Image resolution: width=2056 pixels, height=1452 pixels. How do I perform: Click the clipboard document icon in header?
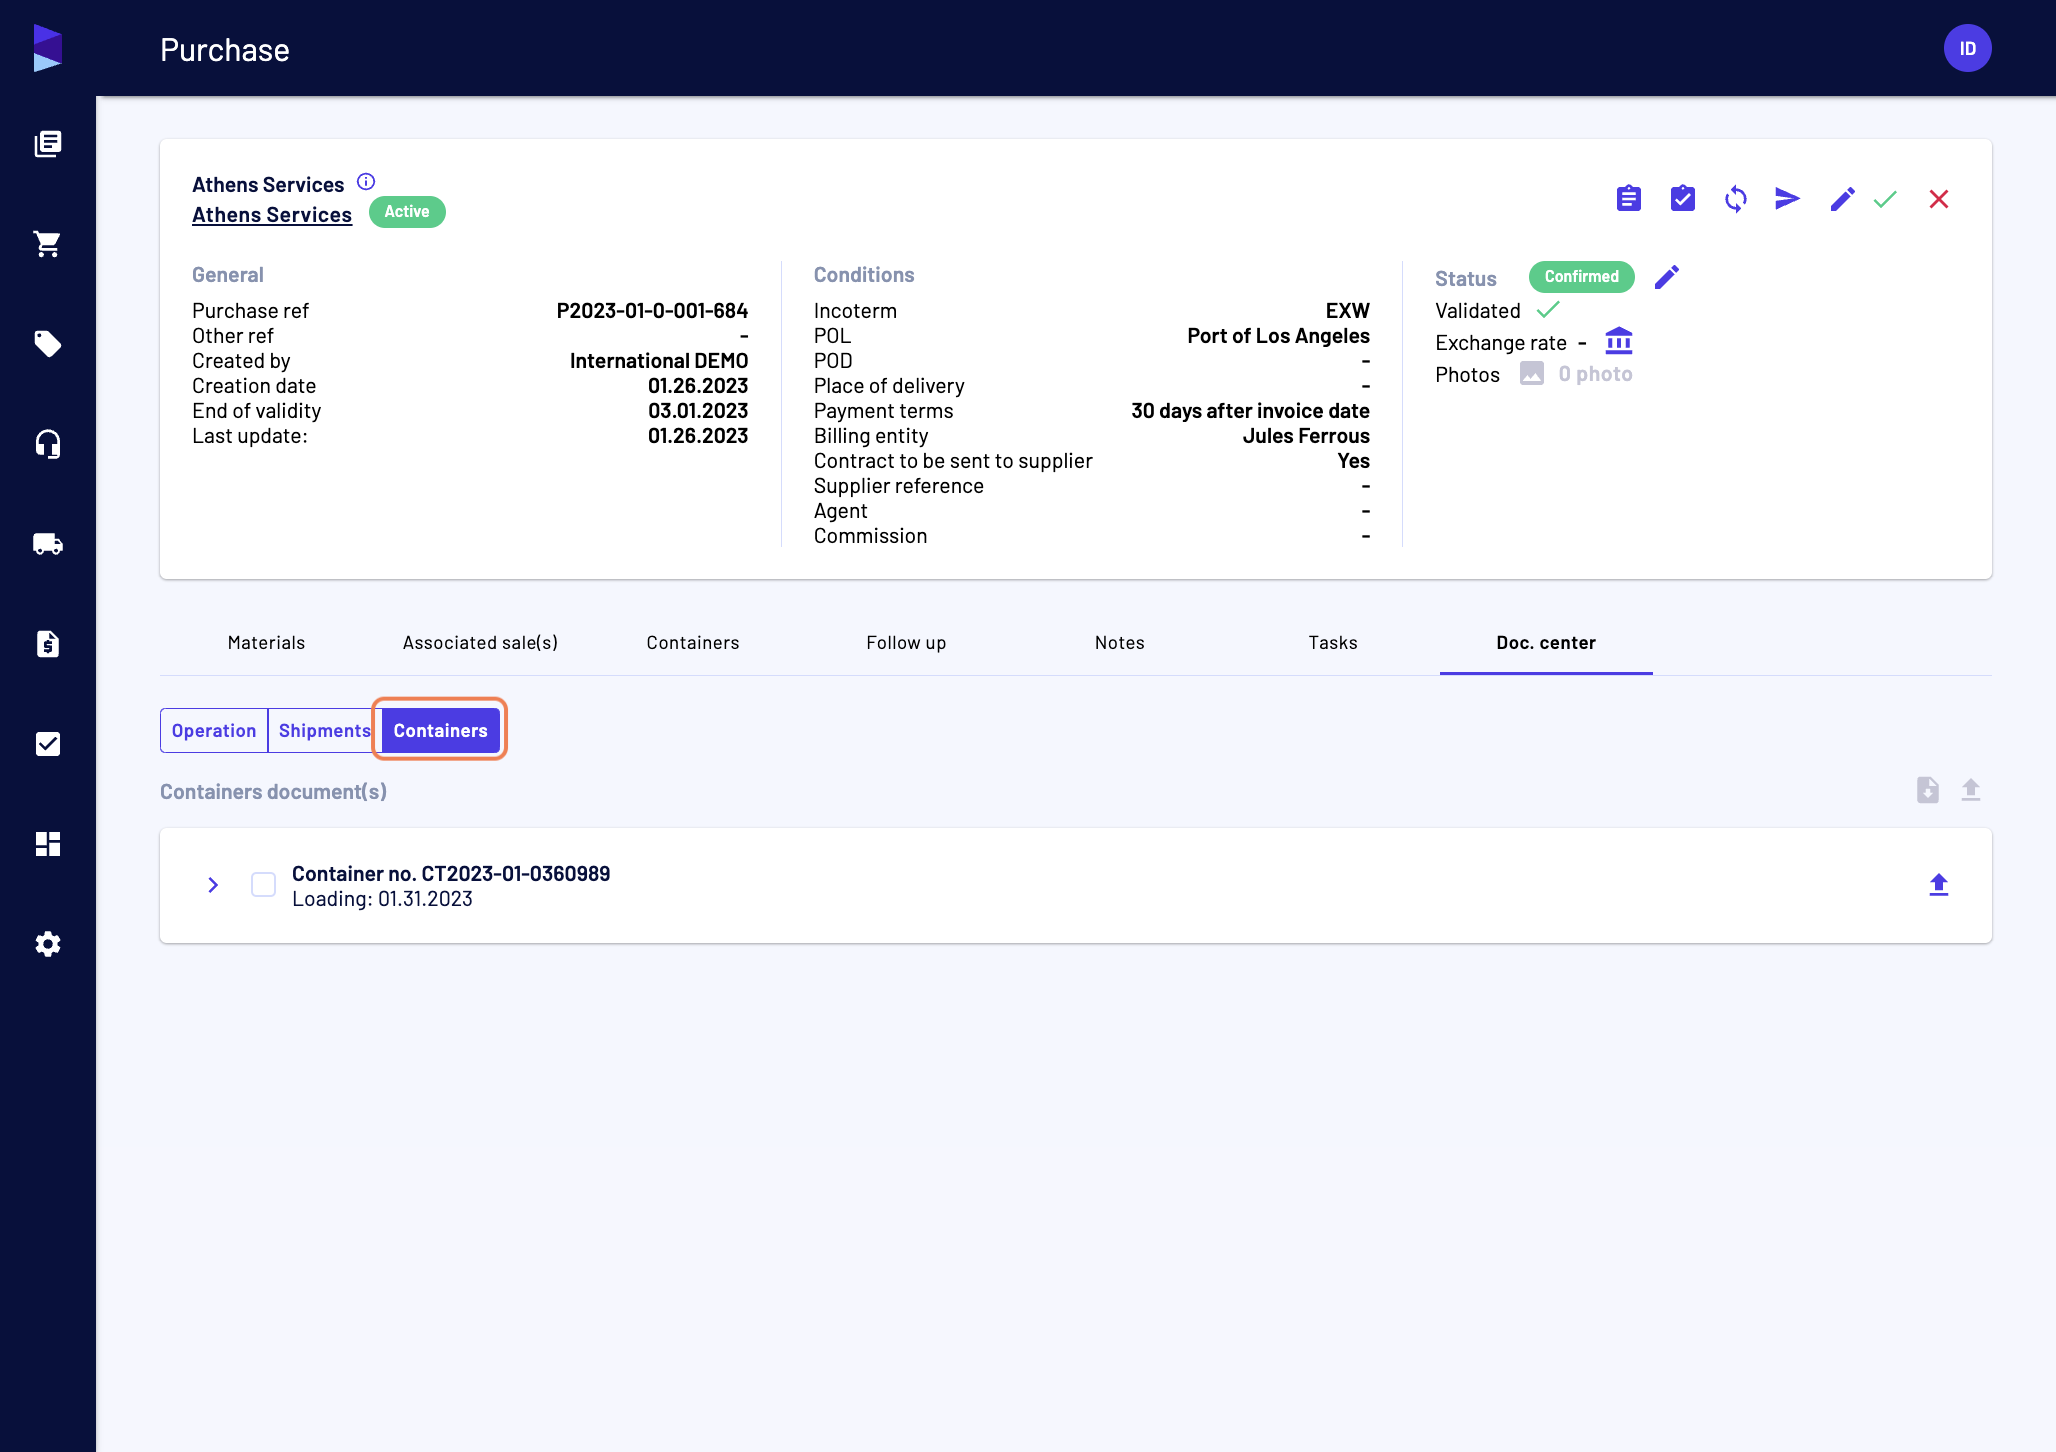pos(1629,199)
